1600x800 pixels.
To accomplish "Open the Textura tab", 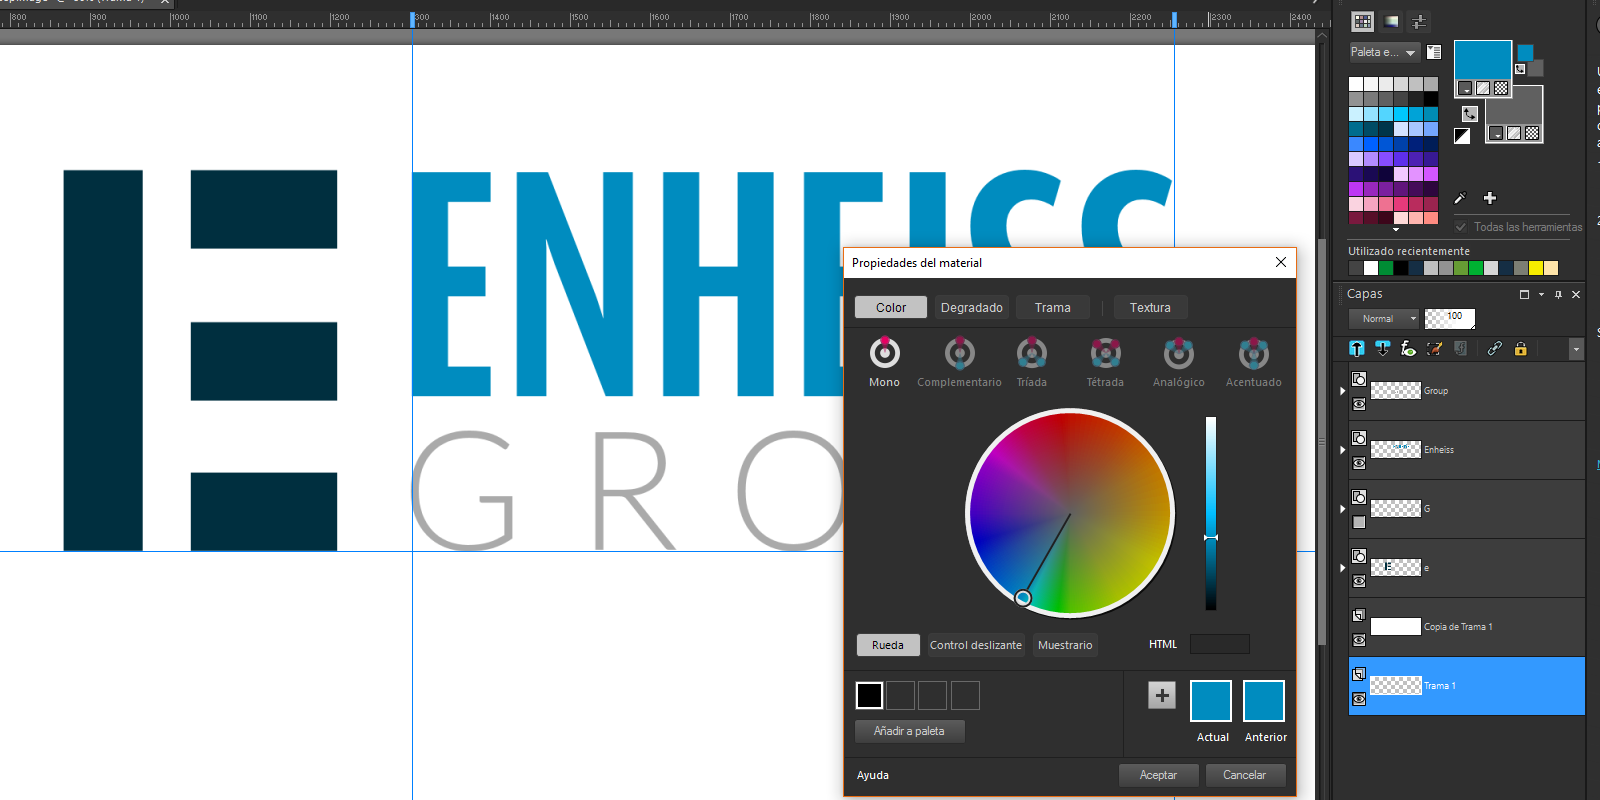I will tap(1149, 308).
